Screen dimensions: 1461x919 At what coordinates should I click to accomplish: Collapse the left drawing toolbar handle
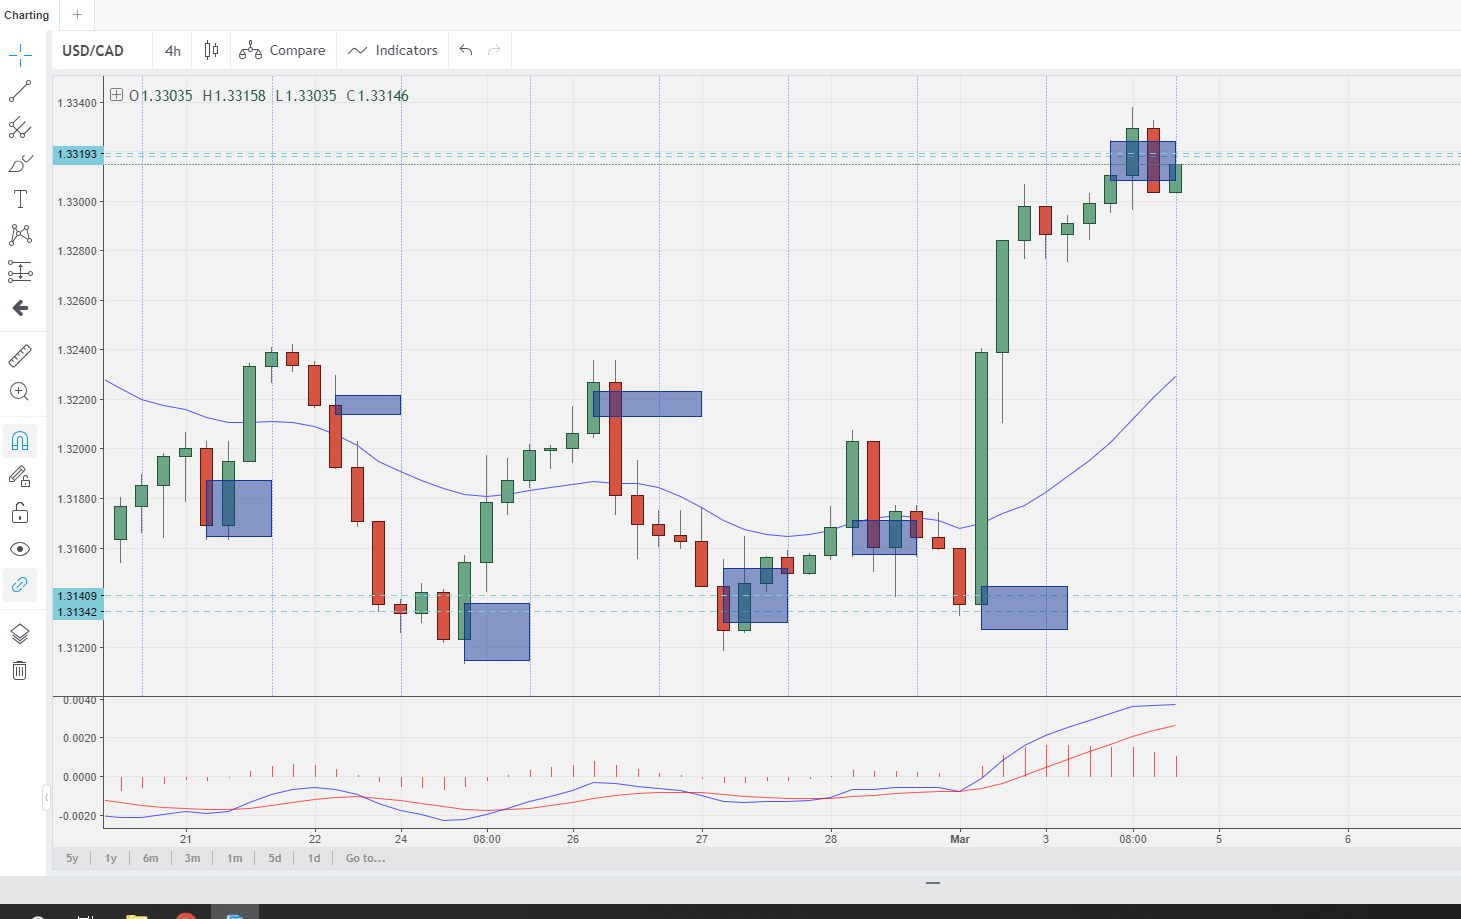[x=46, y=797]
